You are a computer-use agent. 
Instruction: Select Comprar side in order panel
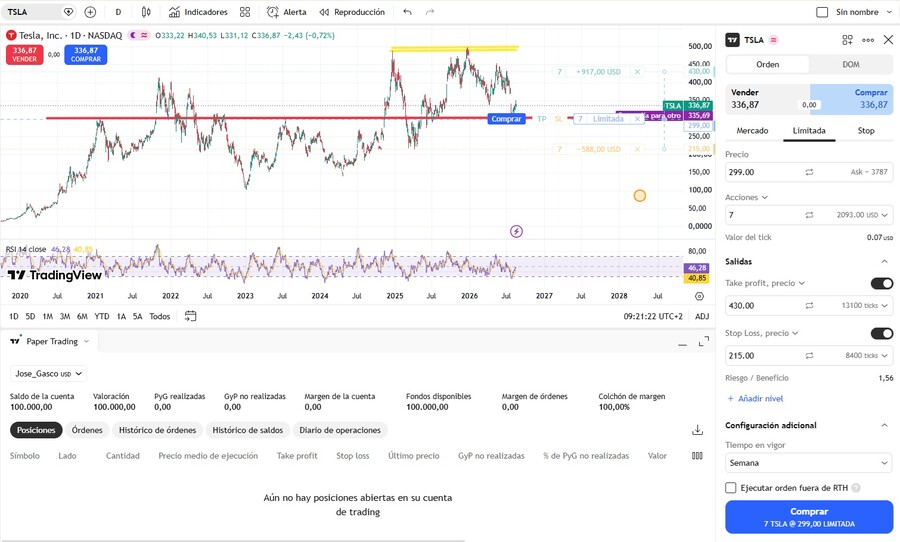(x=851, y=98)
